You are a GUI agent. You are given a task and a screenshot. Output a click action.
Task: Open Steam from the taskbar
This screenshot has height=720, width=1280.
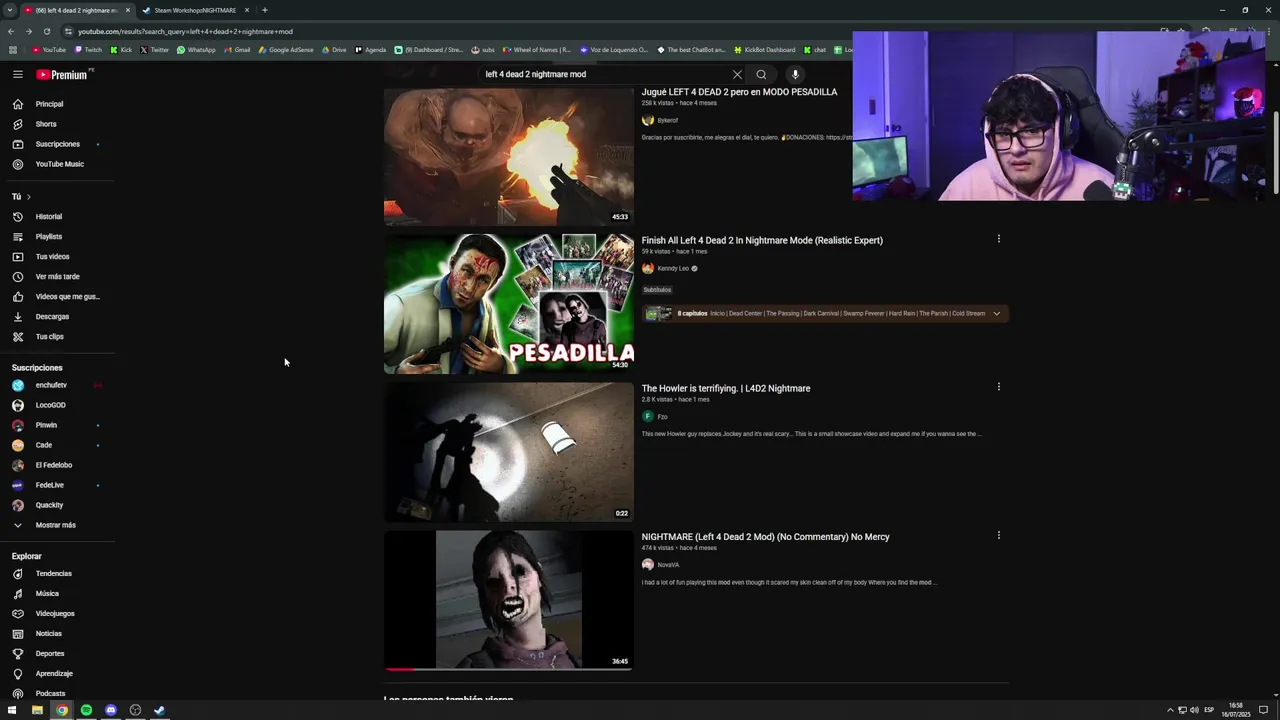(x=159, y=710)
